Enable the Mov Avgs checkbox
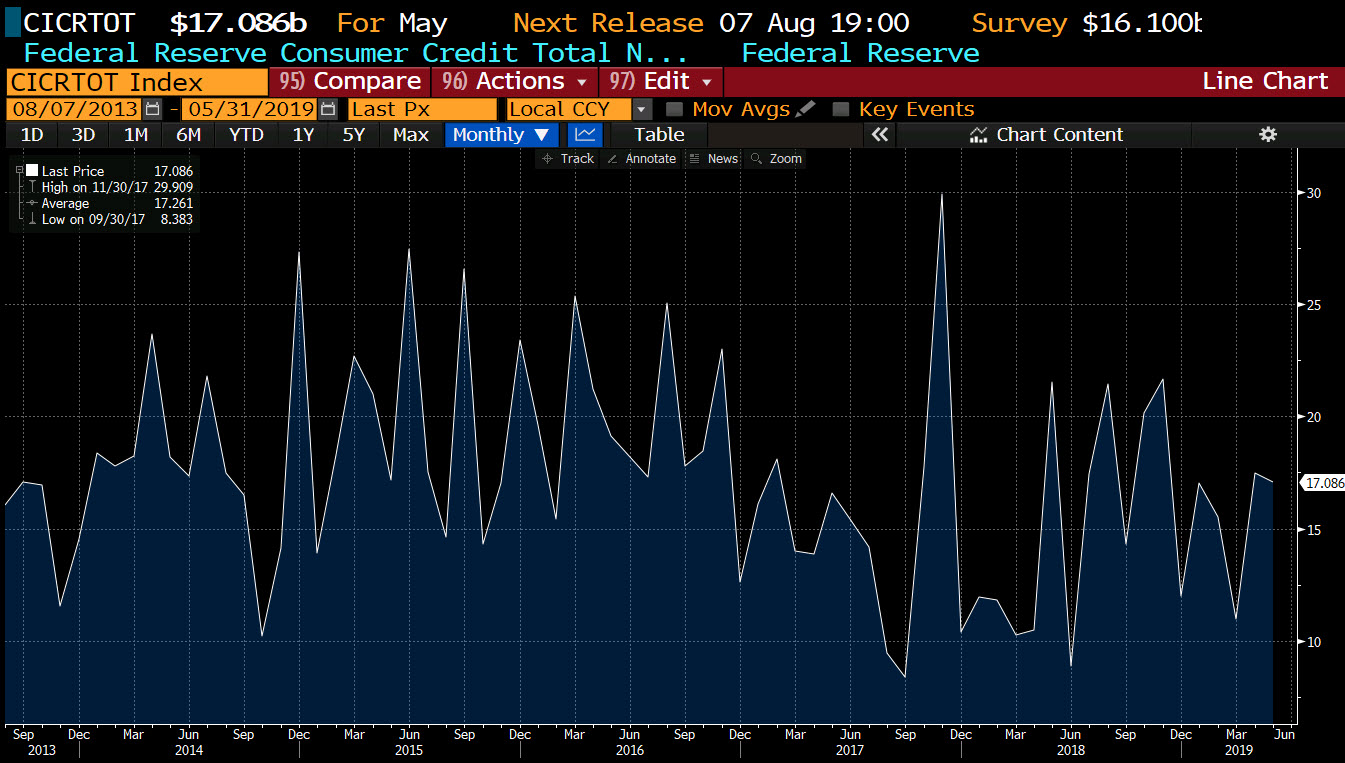Image resolution: width=1345 pixels, height=763 pixels. pos(675,109)
